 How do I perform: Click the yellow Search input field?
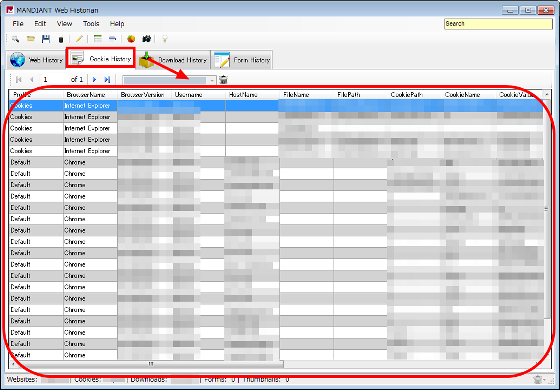pyautogui.click(x=498, y=24)
